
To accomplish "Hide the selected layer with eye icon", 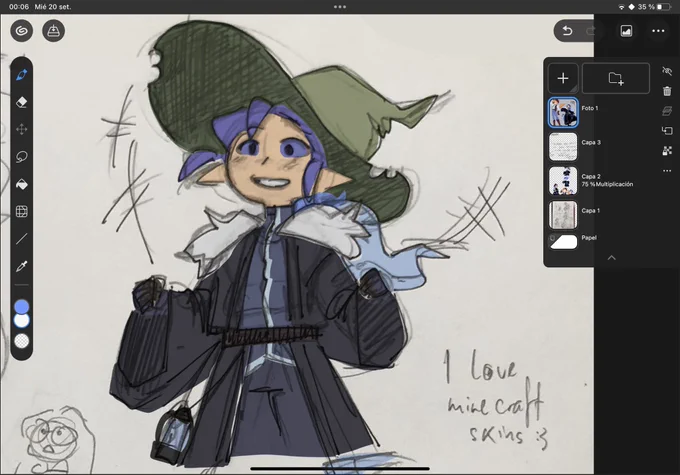I will click(667, 71).
